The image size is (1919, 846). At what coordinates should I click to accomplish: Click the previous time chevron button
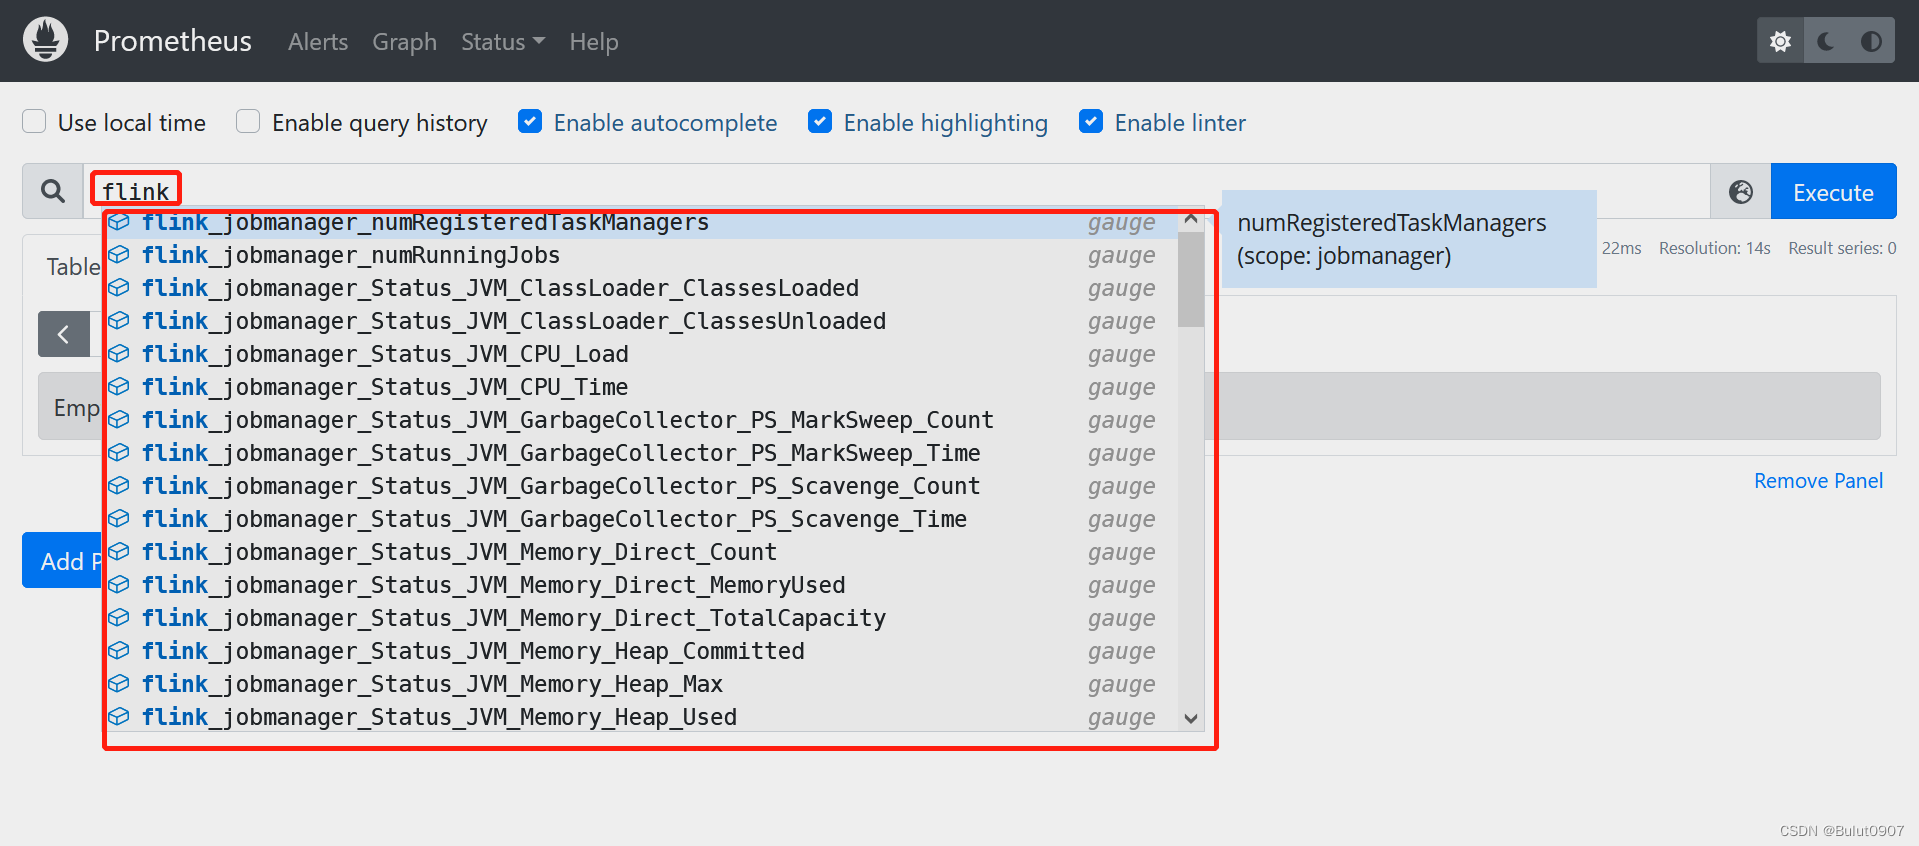(x=63, y=334)
